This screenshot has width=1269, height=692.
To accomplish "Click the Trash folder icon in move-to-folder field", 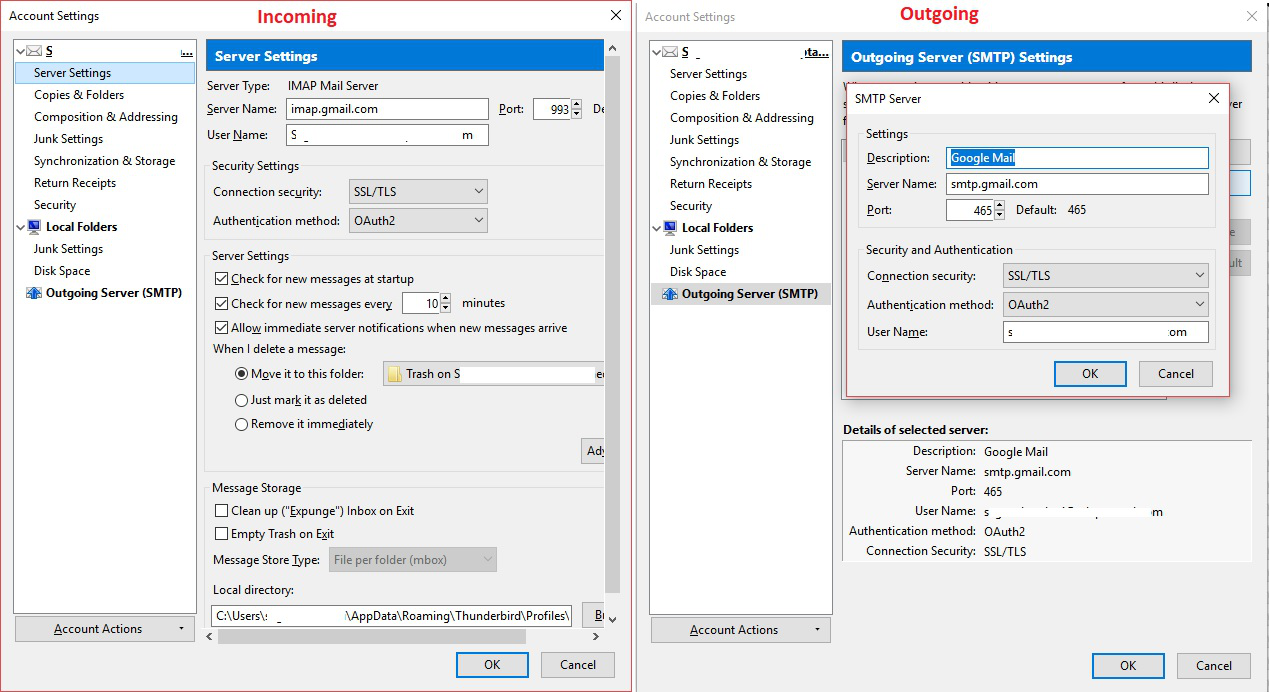I will (x=395, y=374).
